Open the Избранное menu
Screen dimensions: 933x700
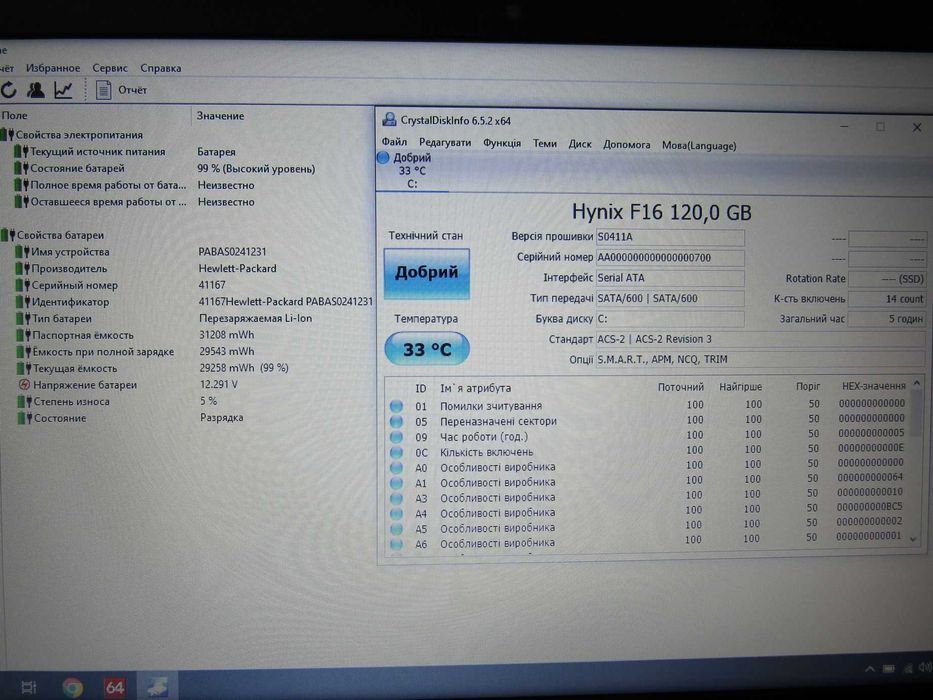coord(53,68)
